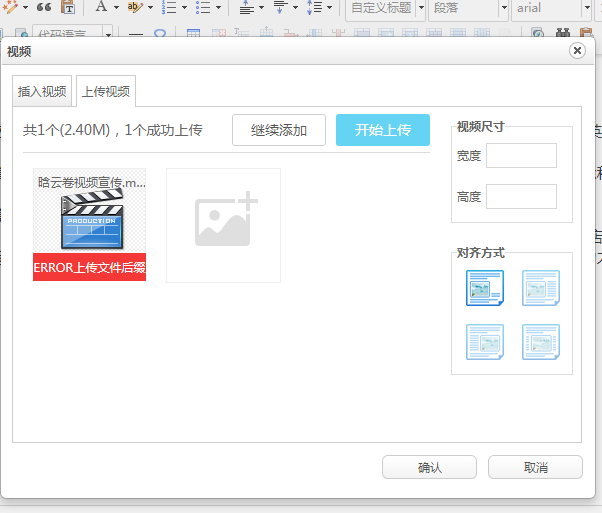
Task: Insert an ordered numbered list
Action: pyautogui.click(x=169, y=7)
